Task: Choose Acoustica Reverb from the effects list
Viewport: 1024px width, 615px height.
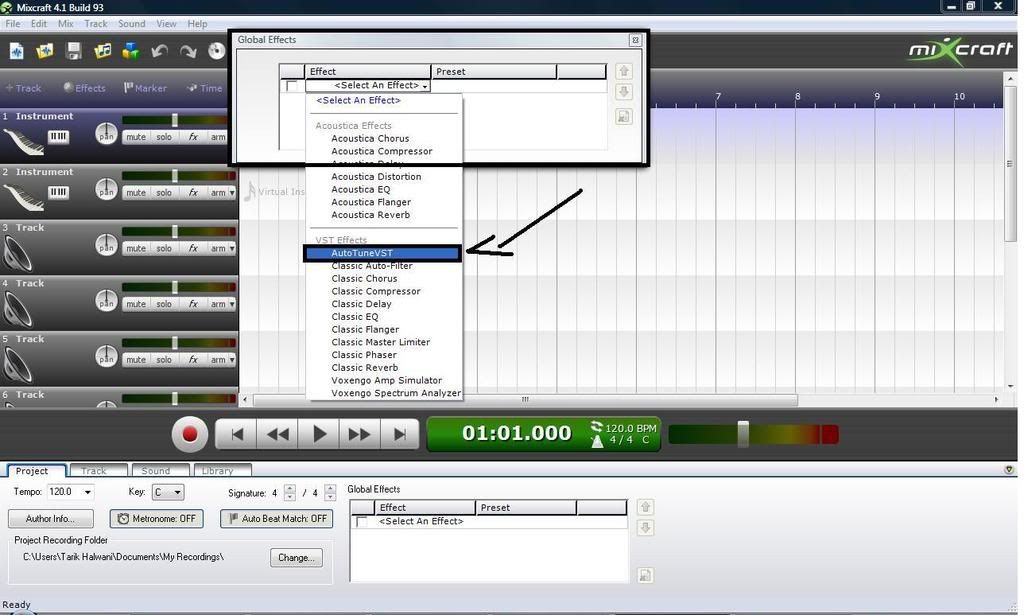Action: 370,215
